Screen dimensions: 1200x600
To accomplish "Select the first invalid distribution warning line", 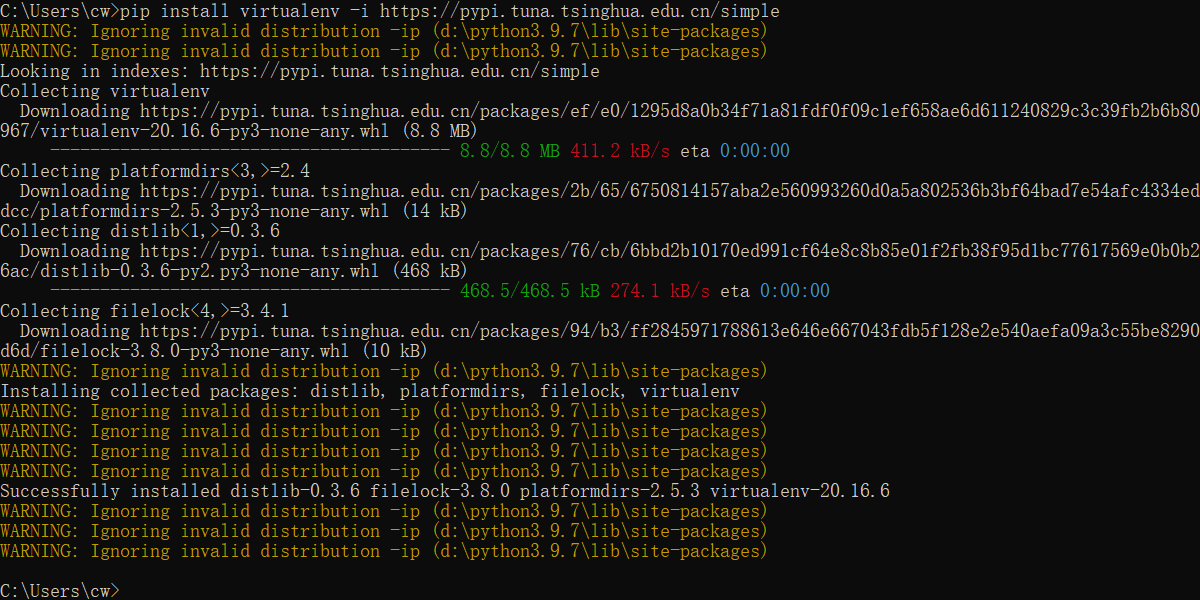I will pos(380,31).
